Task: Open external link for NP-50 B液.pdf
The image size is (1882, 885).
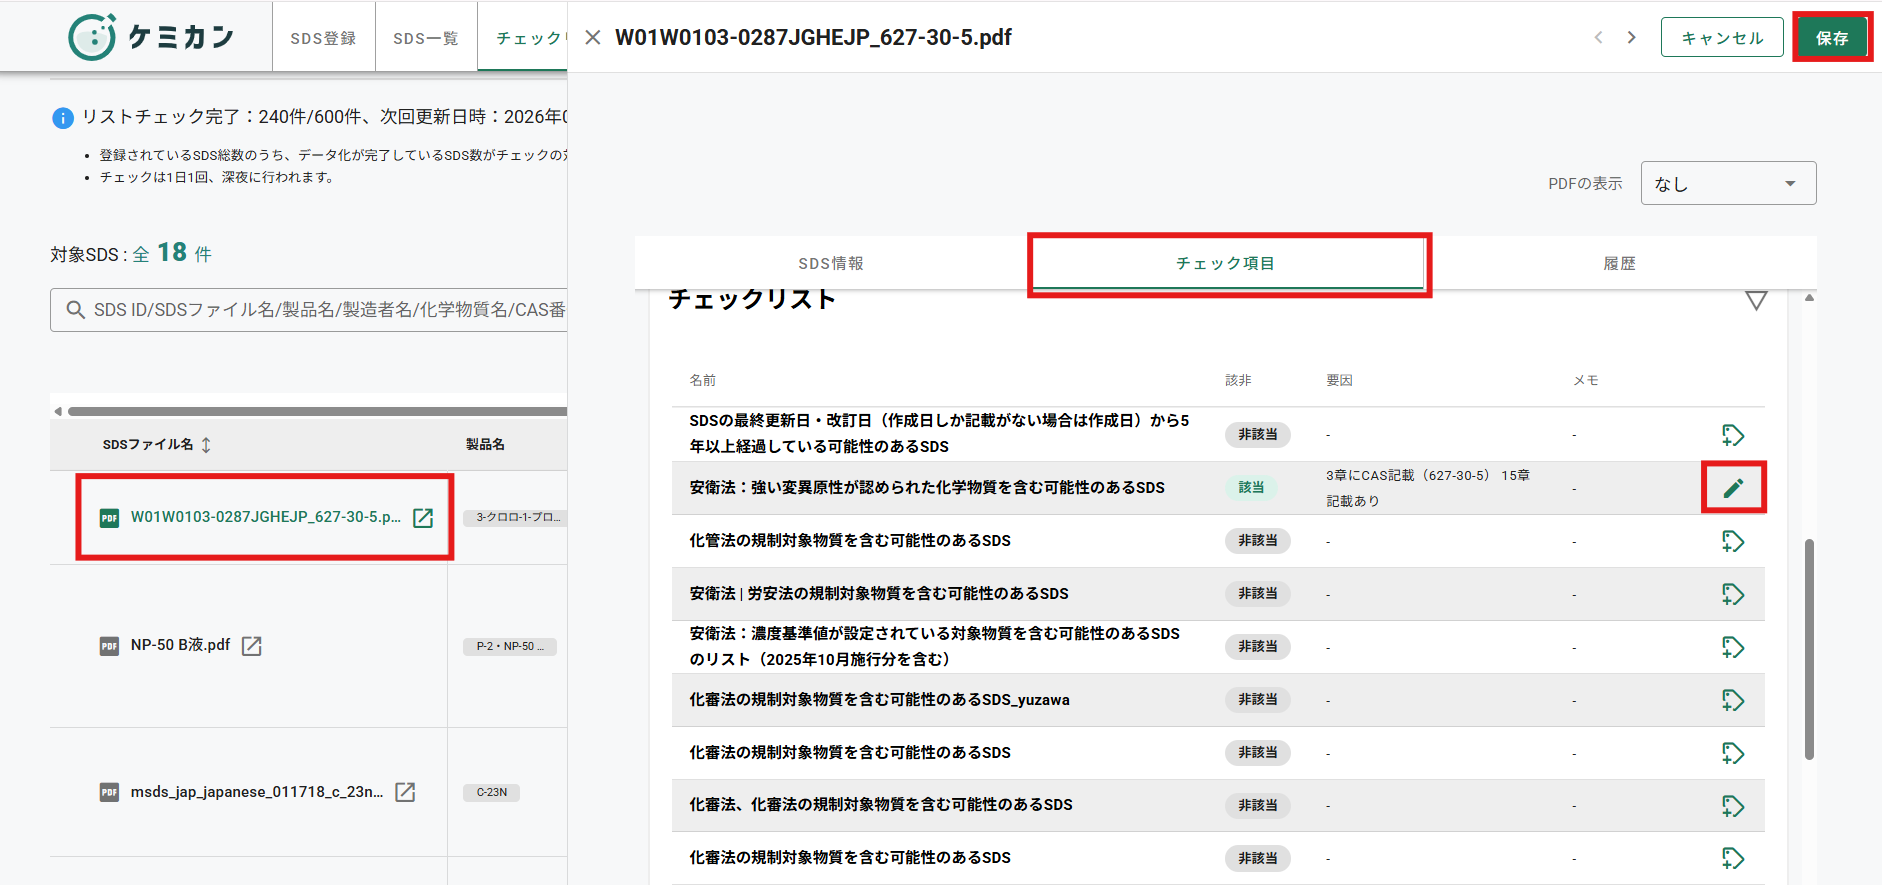Action: pos(252,646)
